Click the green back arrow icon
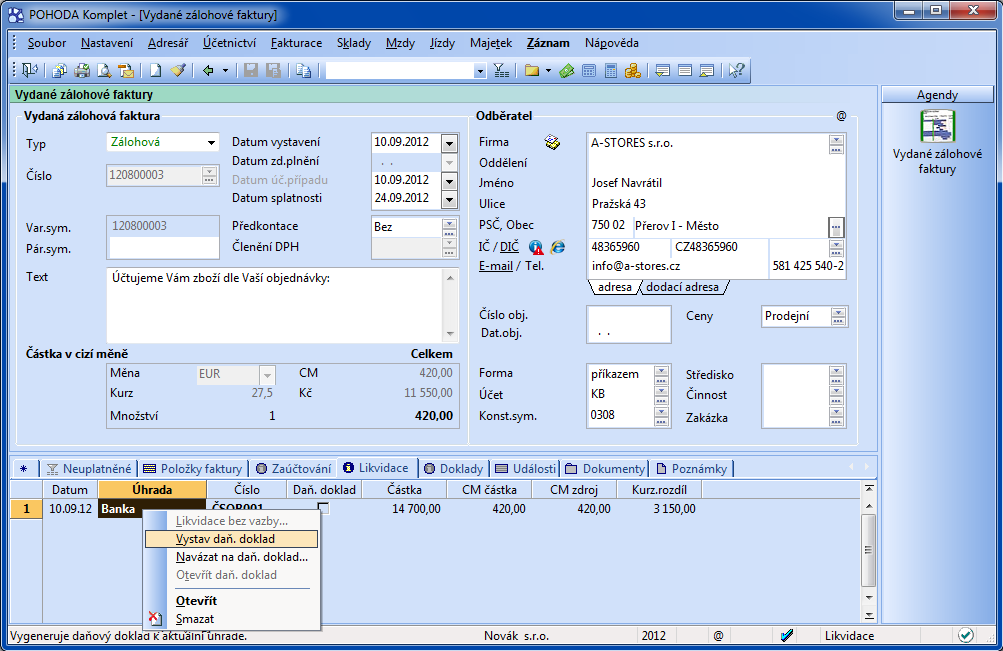Screen dimensions: 1003x651 [x=209, y=70]
